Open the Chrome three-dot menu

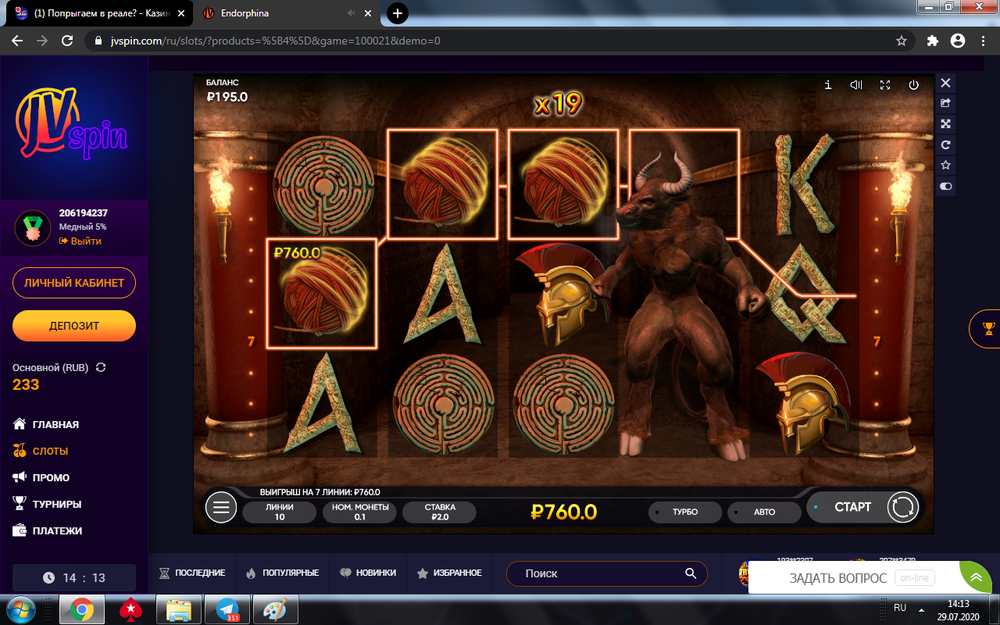pyautogui.click(x=983, y=41)
